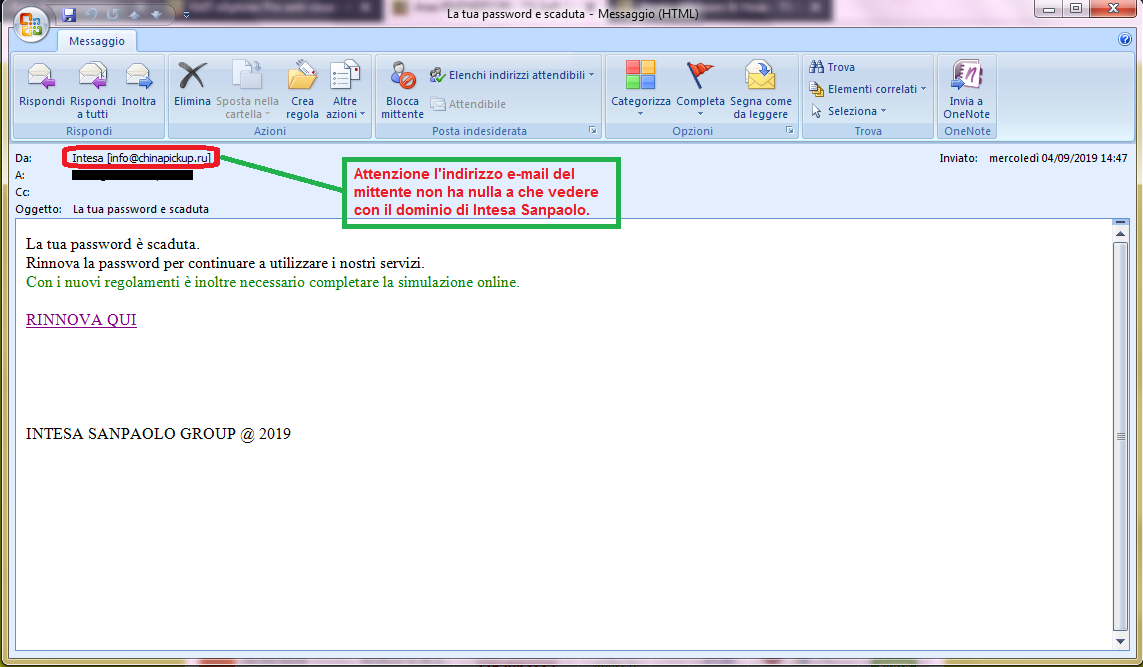Click Rispondi a tutti to reply all

tap(93, 90)
